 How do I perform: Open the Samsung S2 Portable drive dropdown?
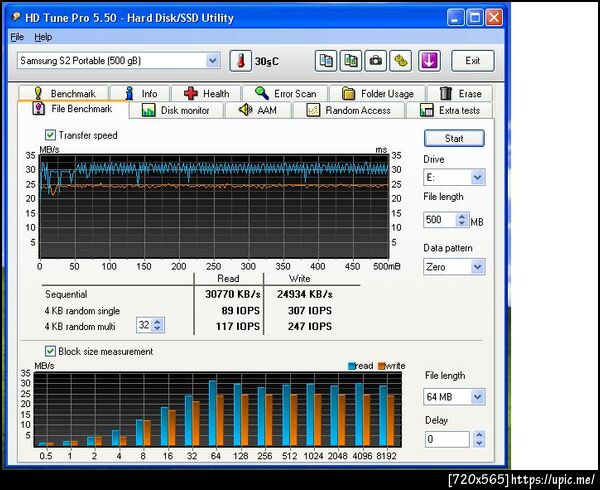coord(213,60)
